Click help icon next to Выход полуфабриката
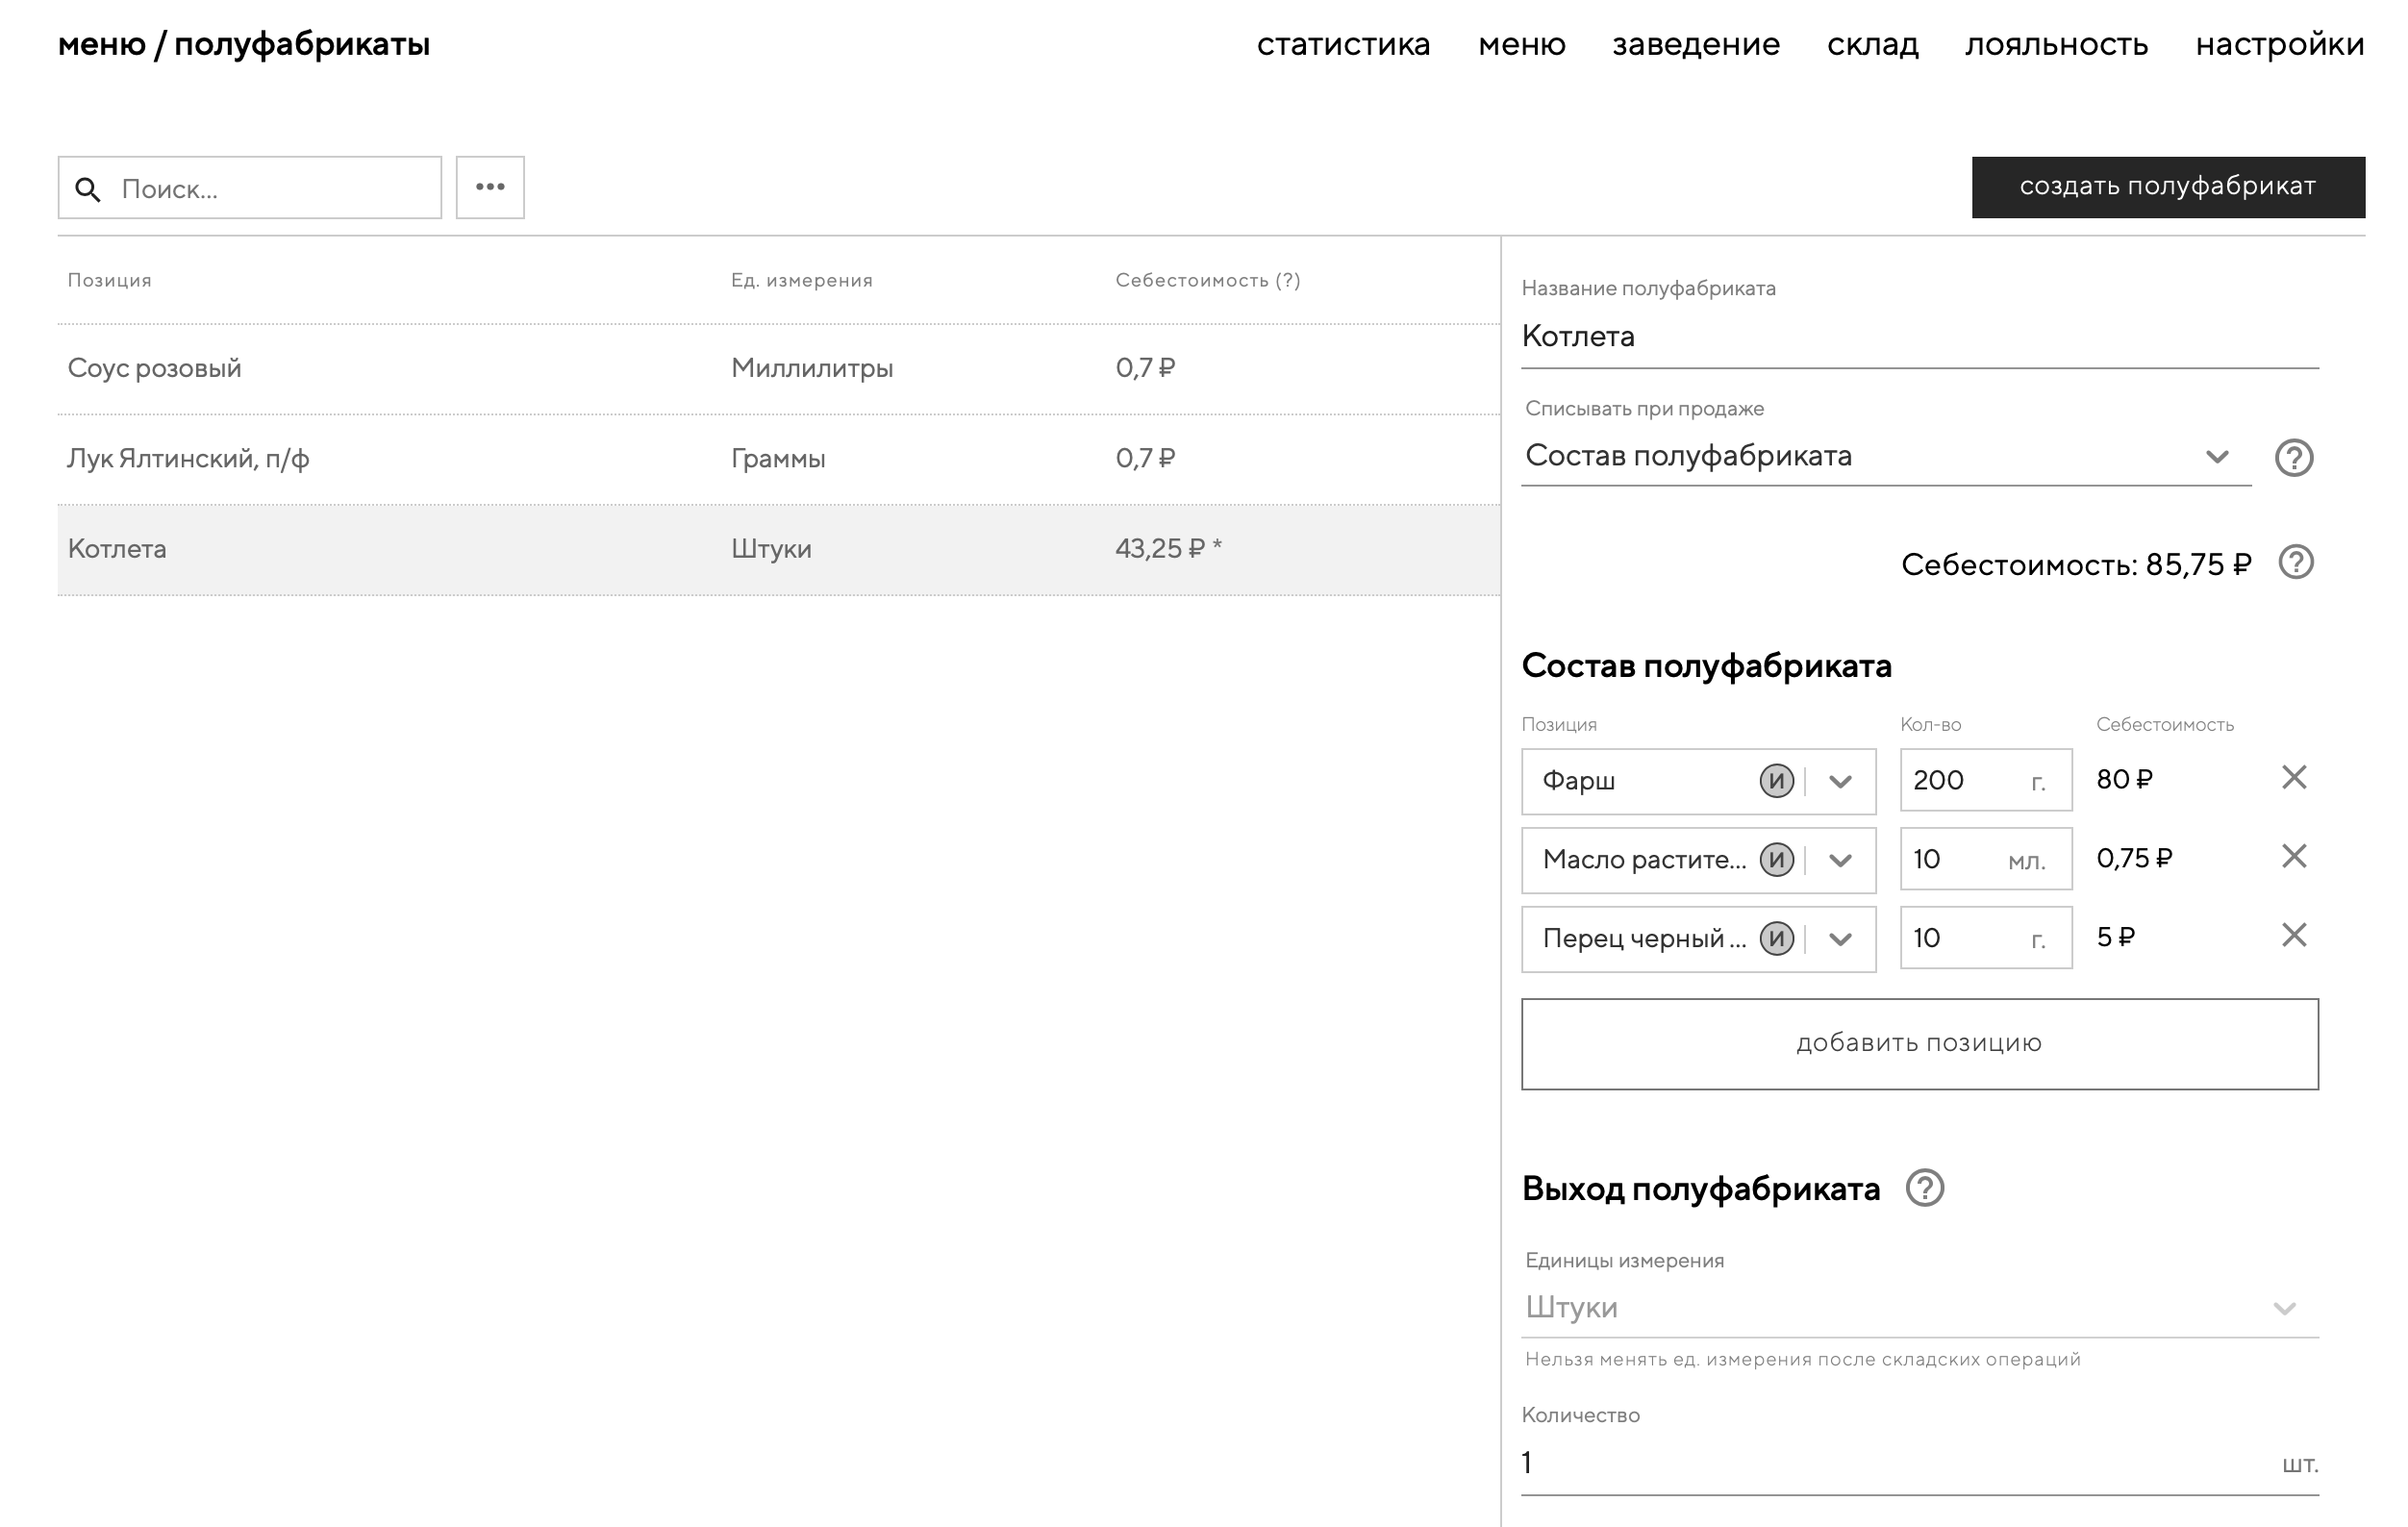Viewport: 2408px width, 1527px height. tap(1924, 1188)
